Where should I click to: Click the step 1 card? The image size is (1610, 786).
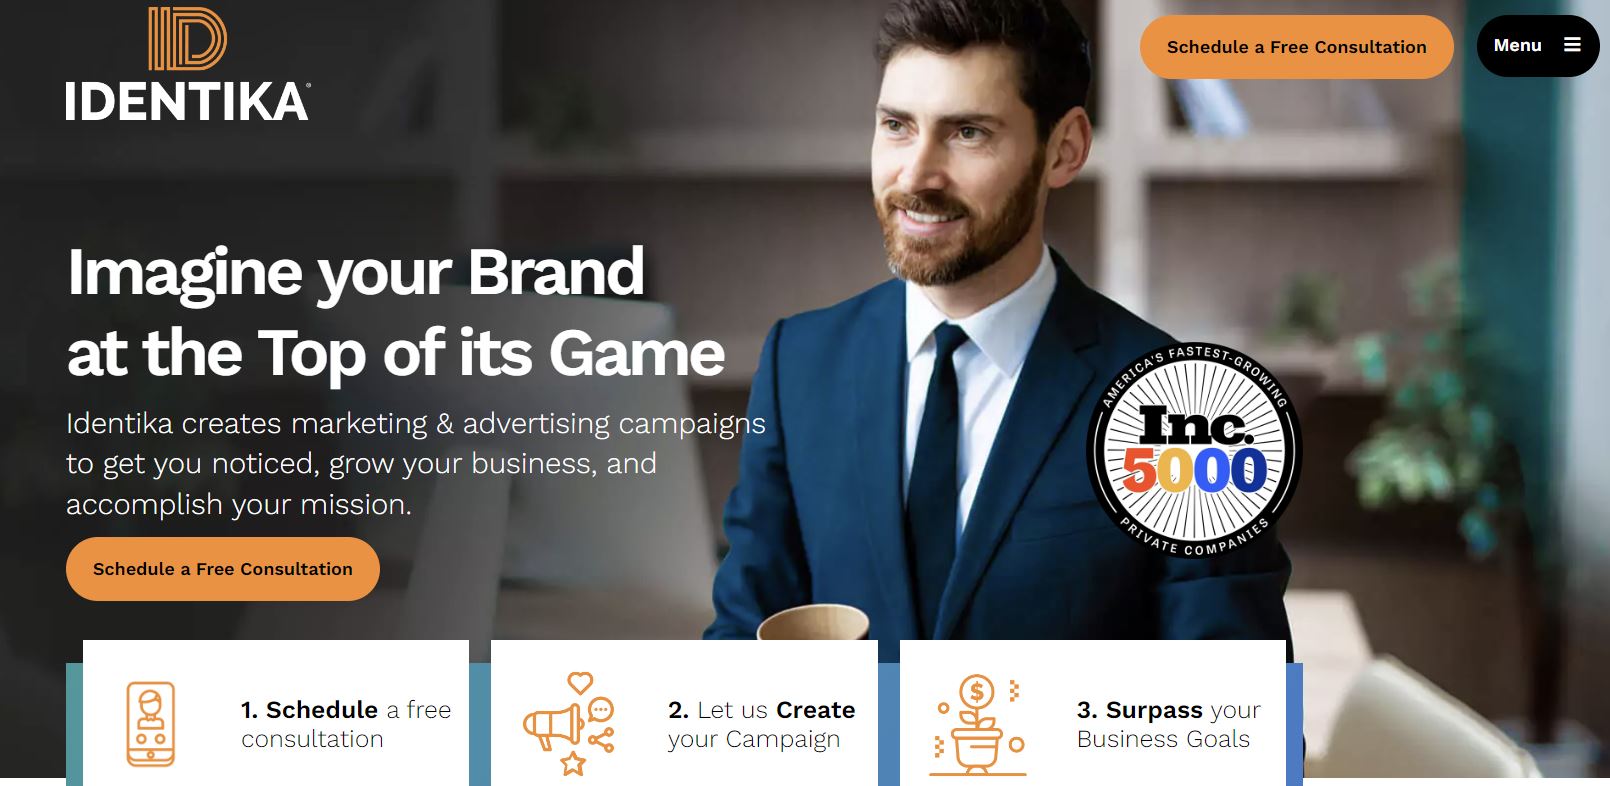276,712
